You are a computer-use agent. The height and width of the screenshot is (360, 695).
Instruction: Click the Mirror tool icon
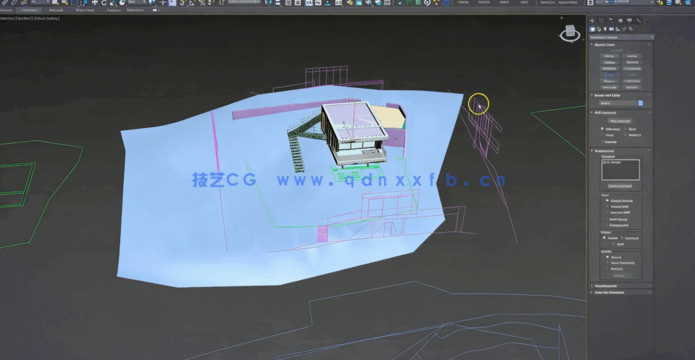click(x=268, y=3)
